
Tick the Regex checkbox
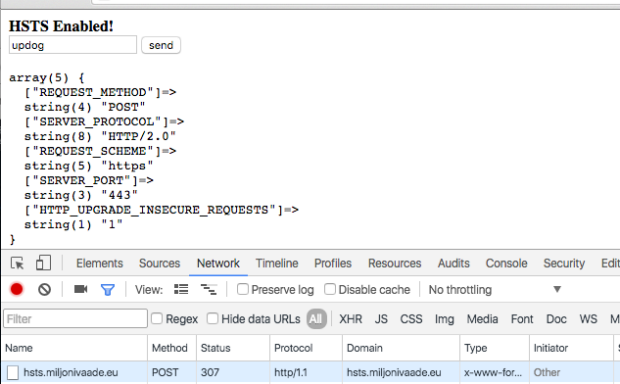[157, 318]
